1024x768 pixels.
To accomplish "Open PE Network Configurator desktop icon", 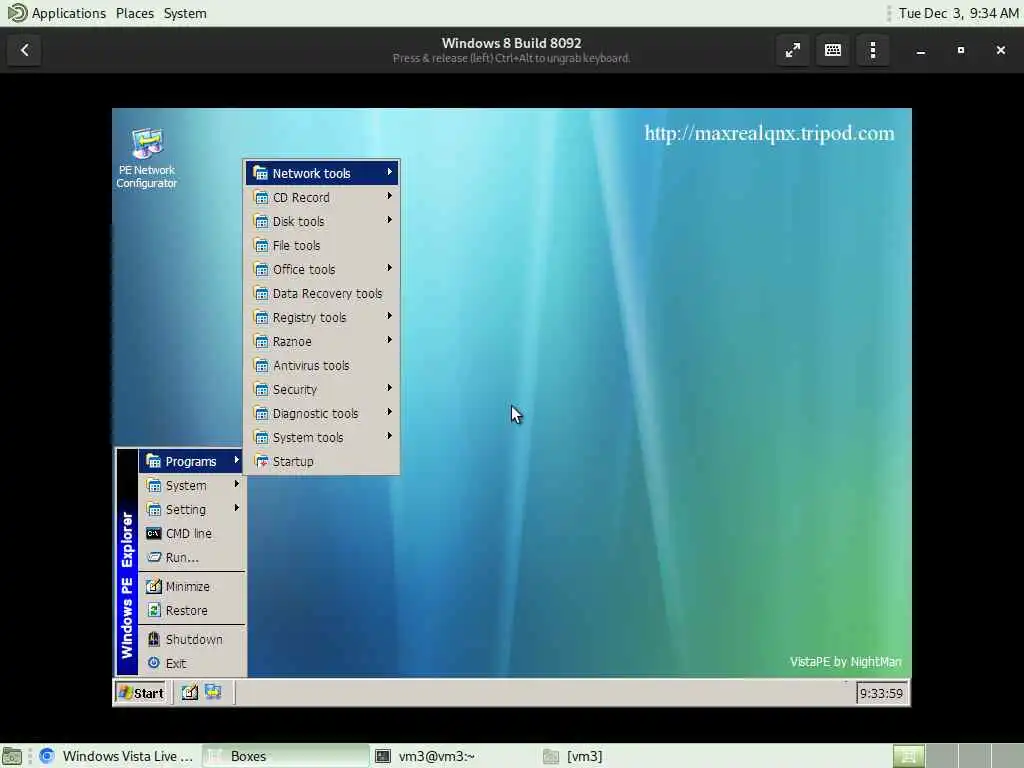I will tap(147, 158).
